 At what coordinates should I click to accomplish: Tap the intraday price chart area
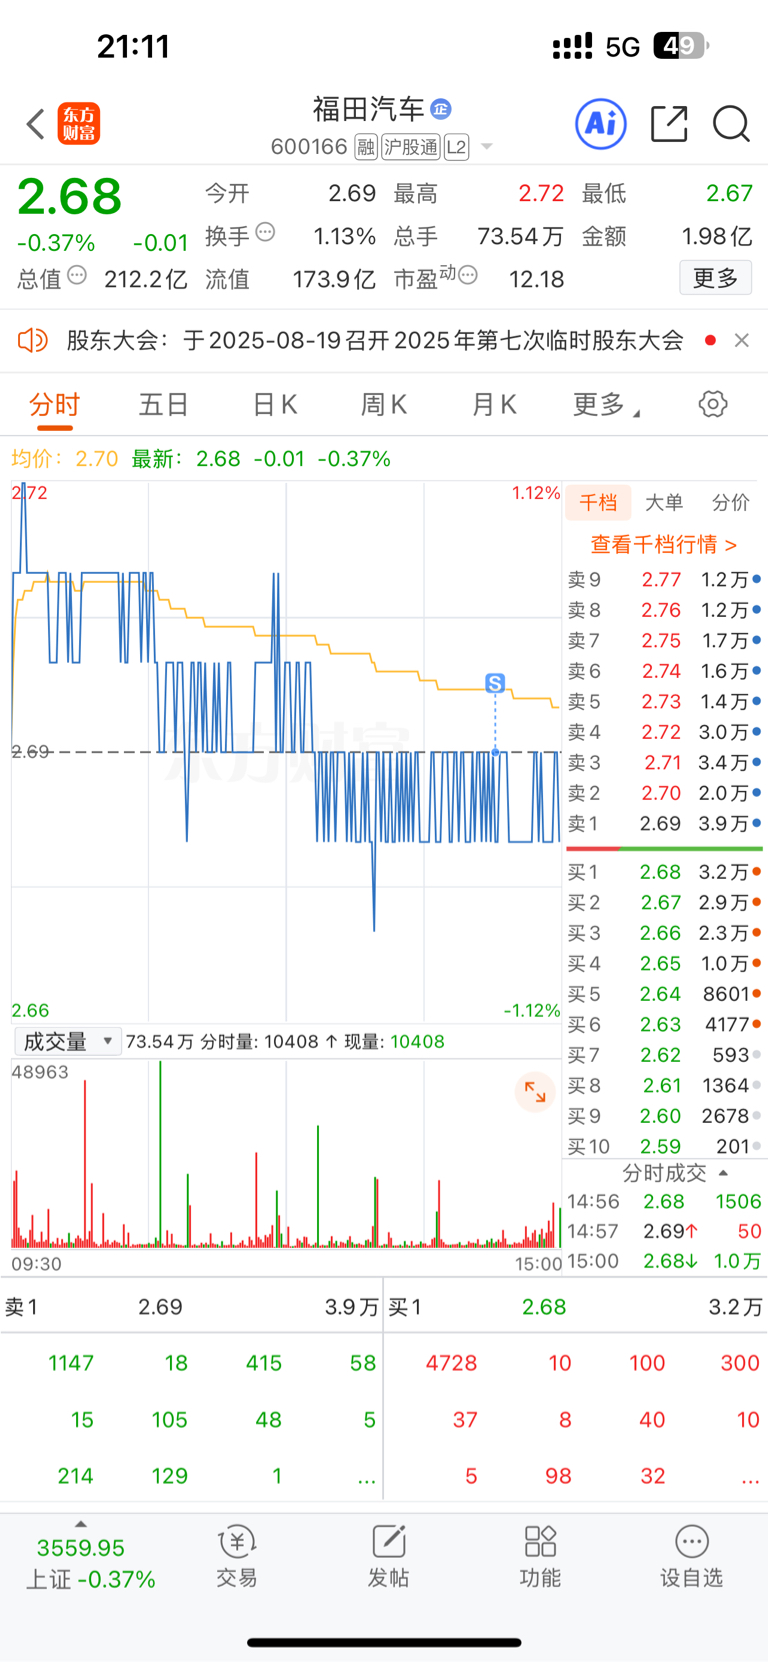286,752
